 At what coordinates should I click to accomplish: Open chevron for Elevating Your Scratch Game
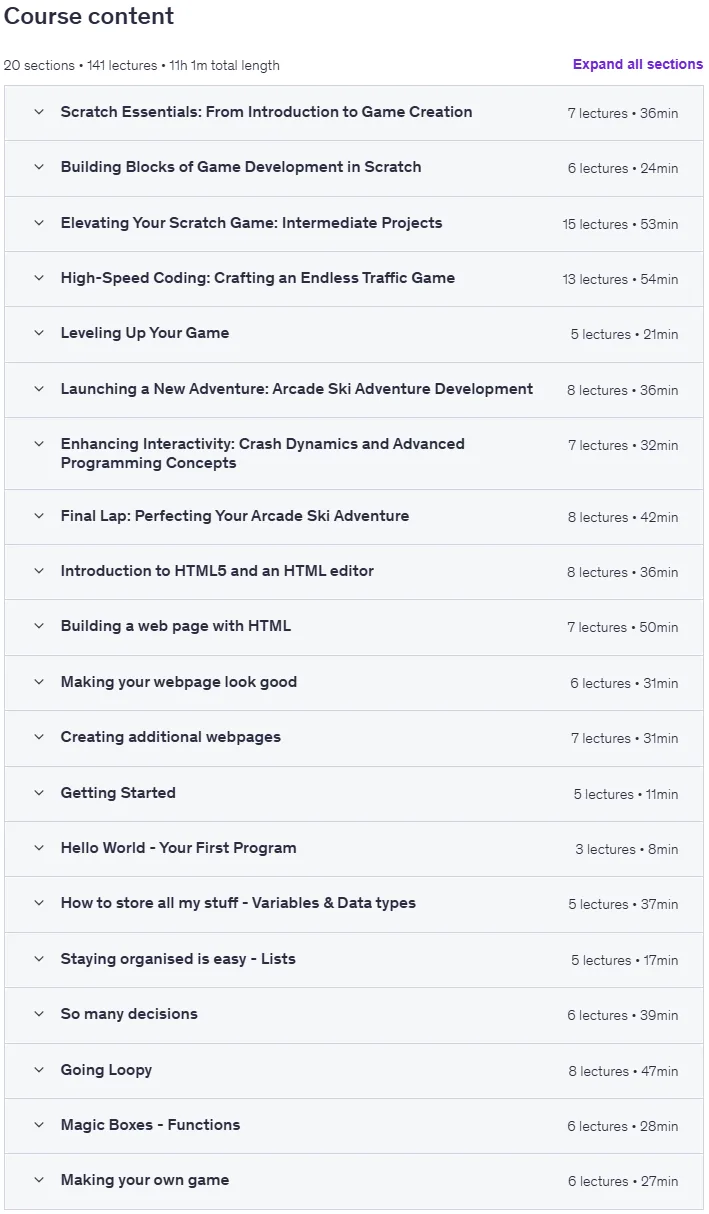pos(39,223)
